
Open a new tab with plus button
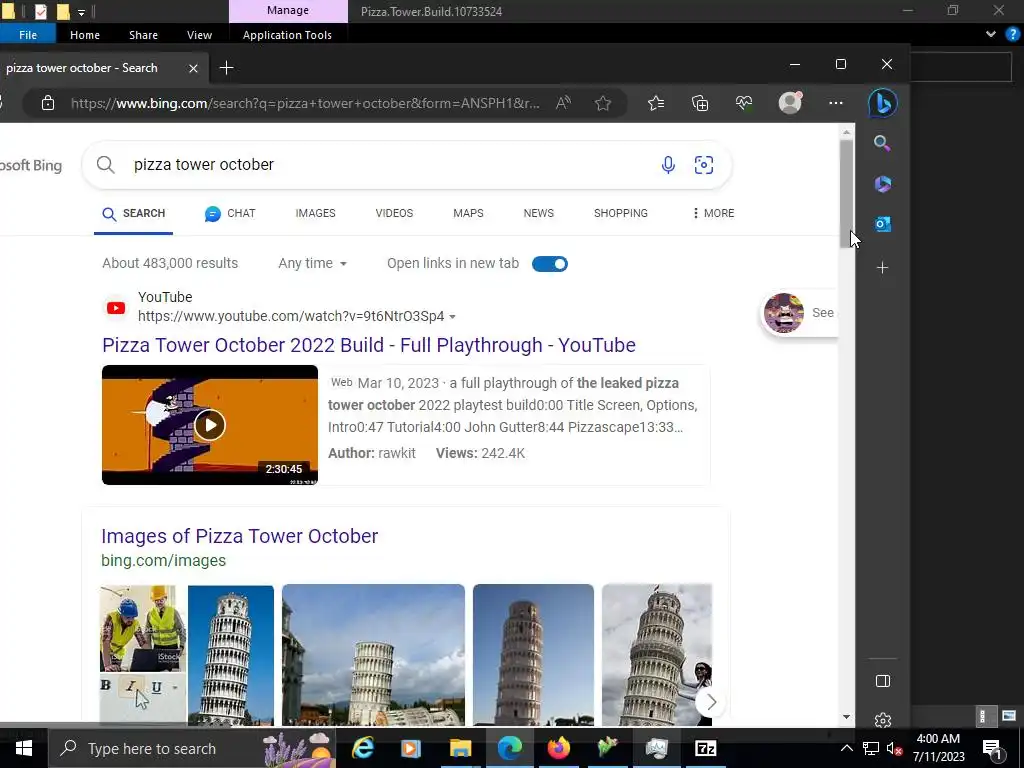coord(226,68)
